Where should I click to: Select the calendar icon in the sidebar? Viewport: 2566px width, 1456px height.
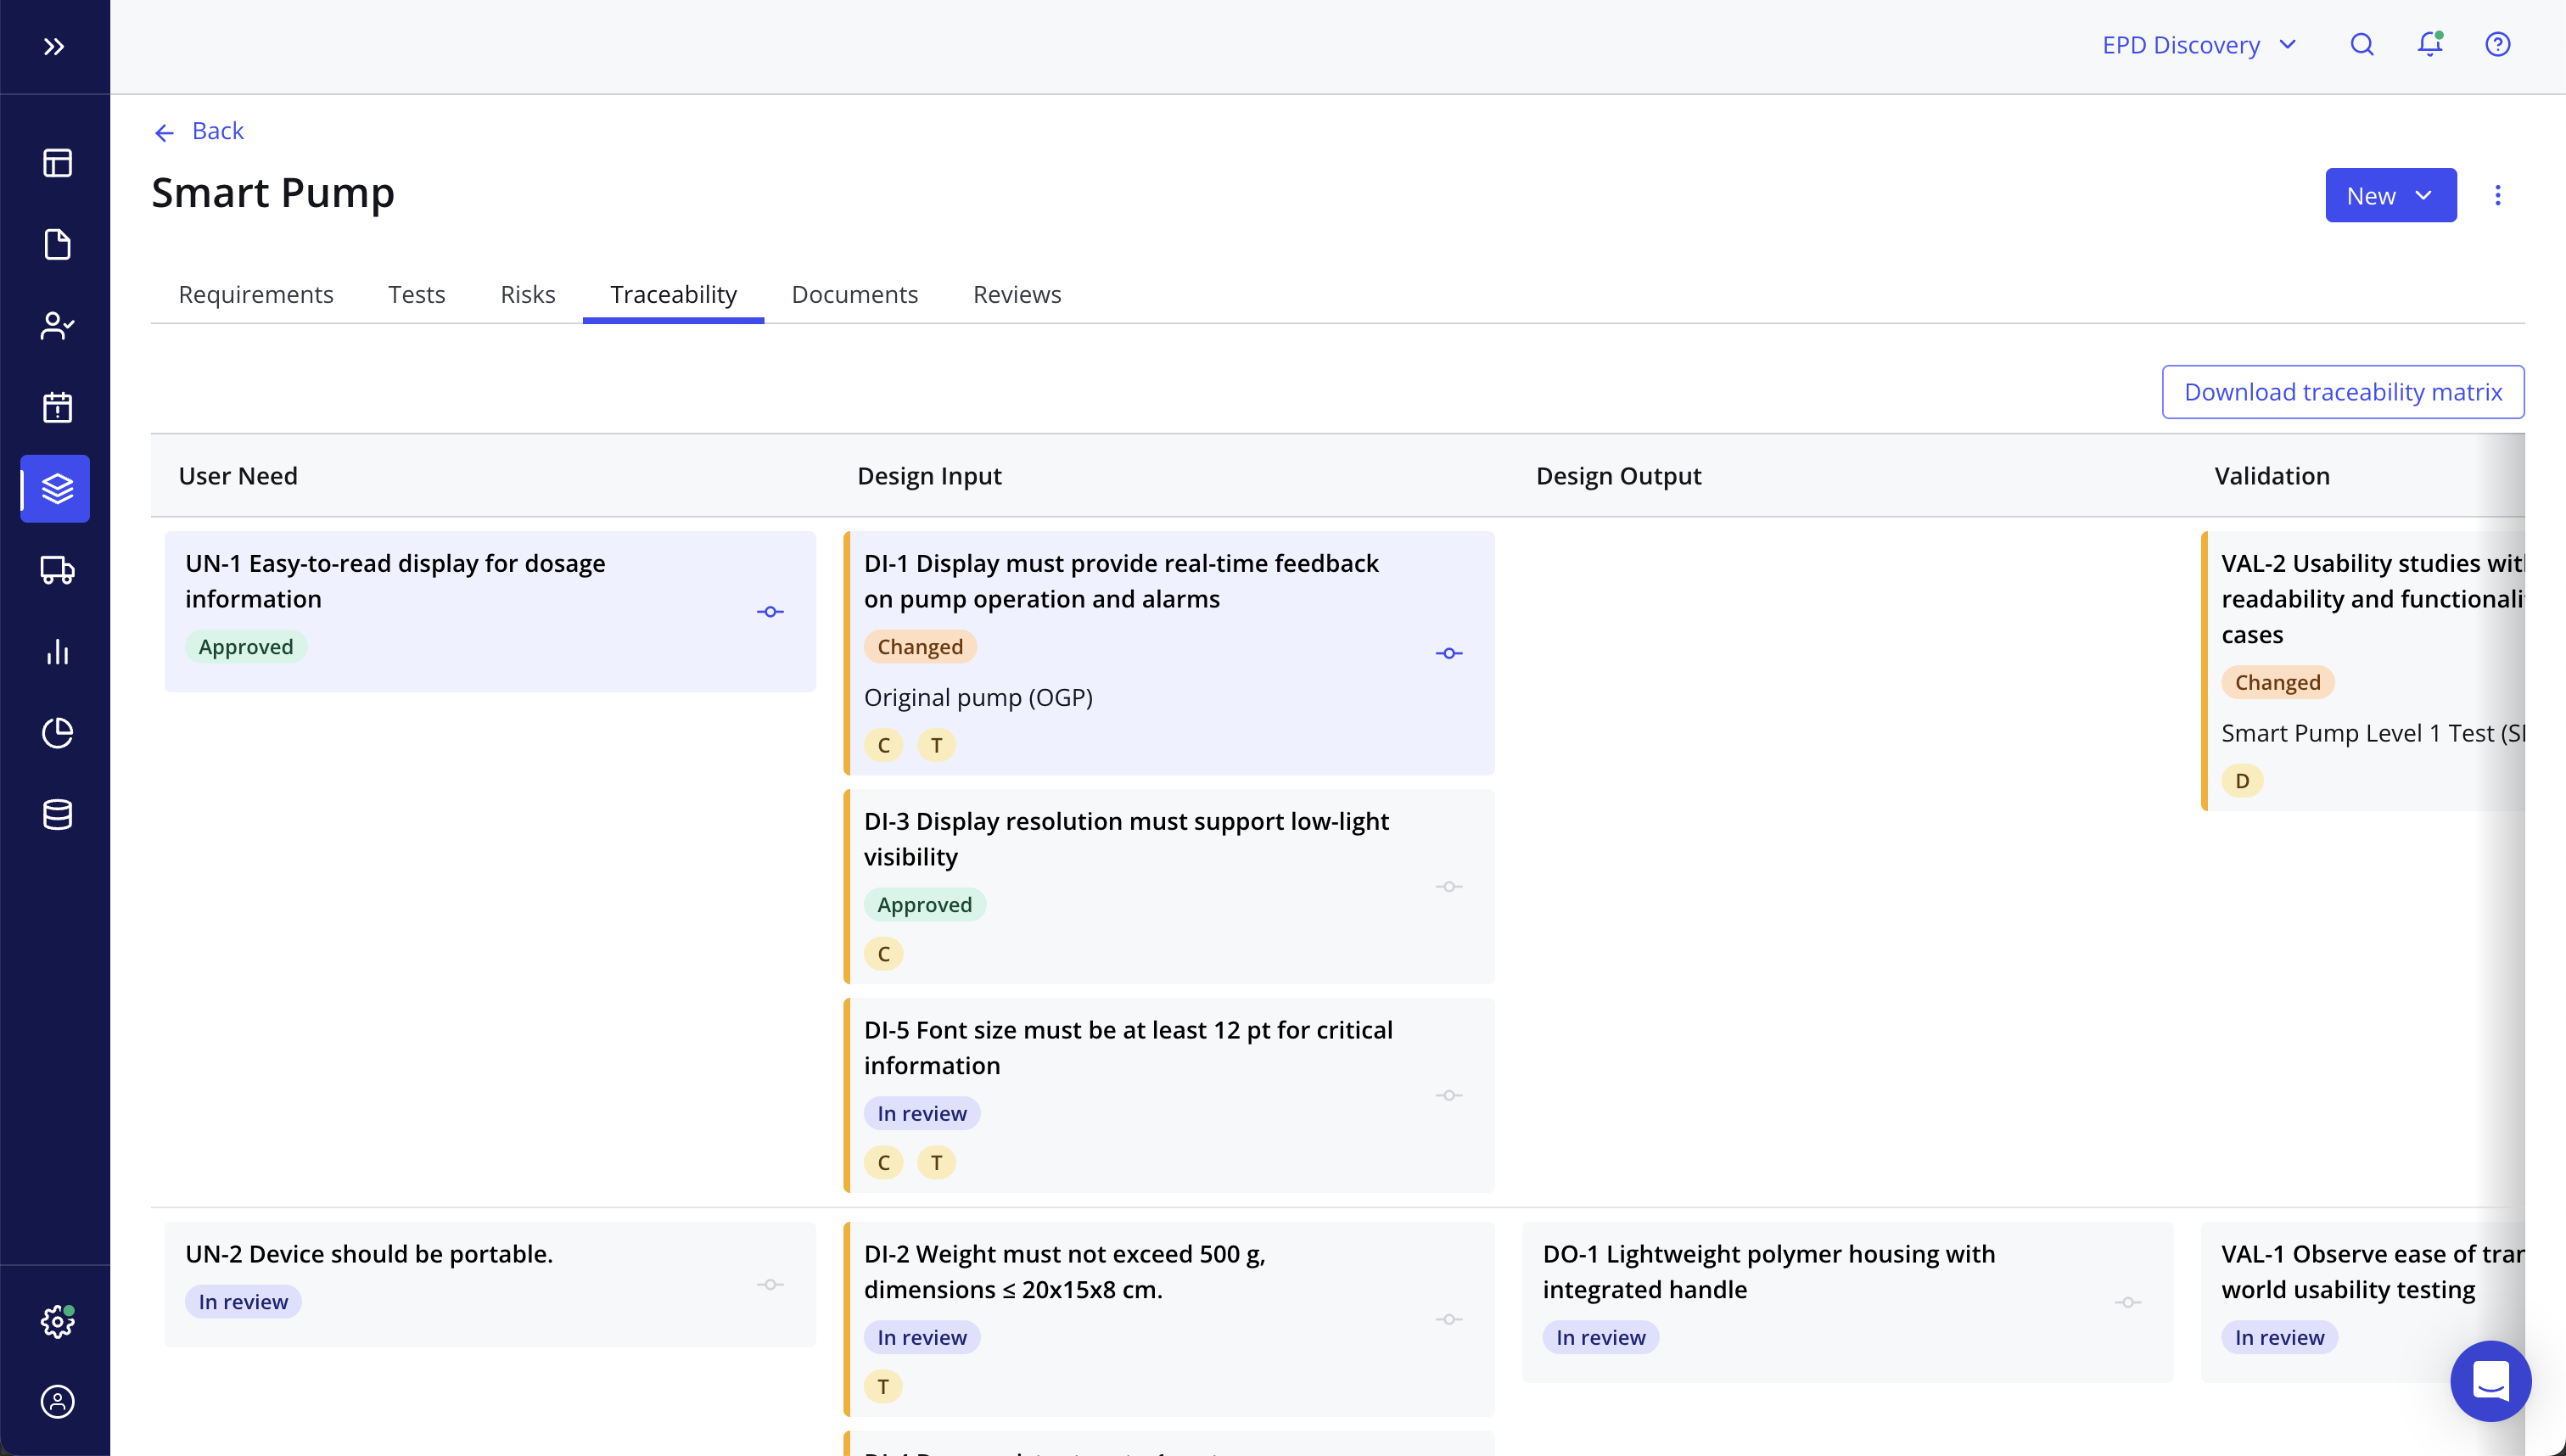(x=57, y=407)
